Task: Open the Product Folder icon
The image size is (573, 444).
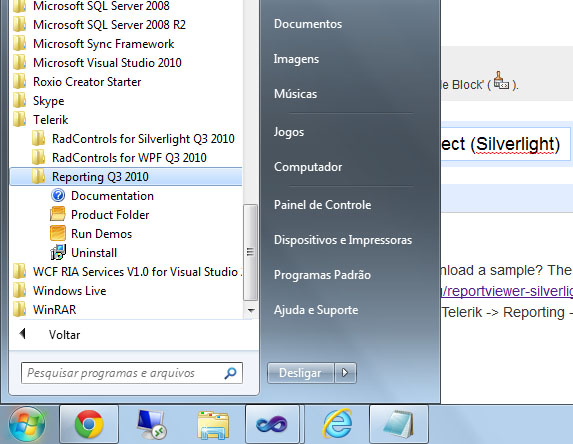Action: (x=58, y=215)
